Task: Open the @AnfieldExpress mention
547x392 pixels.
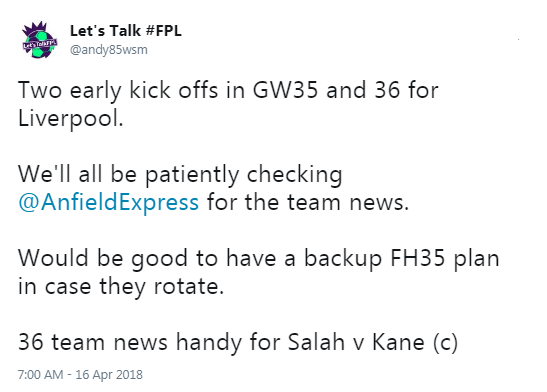Action: (x=108, y=202)
